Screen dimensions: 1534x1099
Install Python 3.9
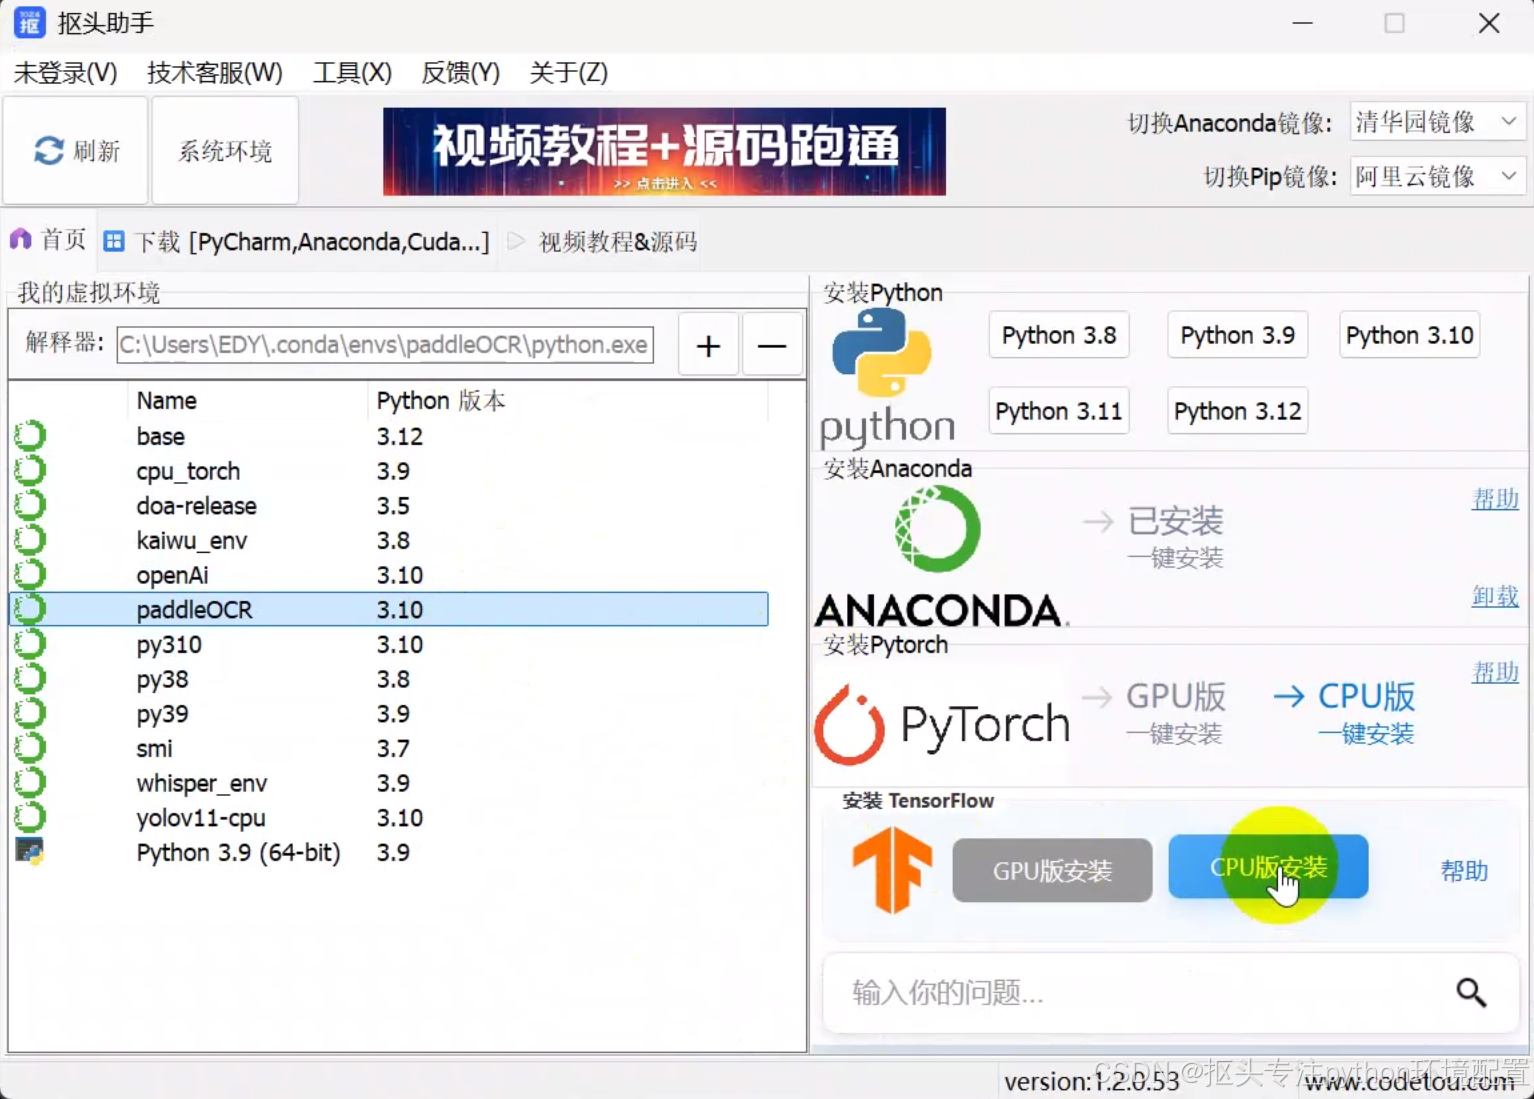click(1237, 335)
